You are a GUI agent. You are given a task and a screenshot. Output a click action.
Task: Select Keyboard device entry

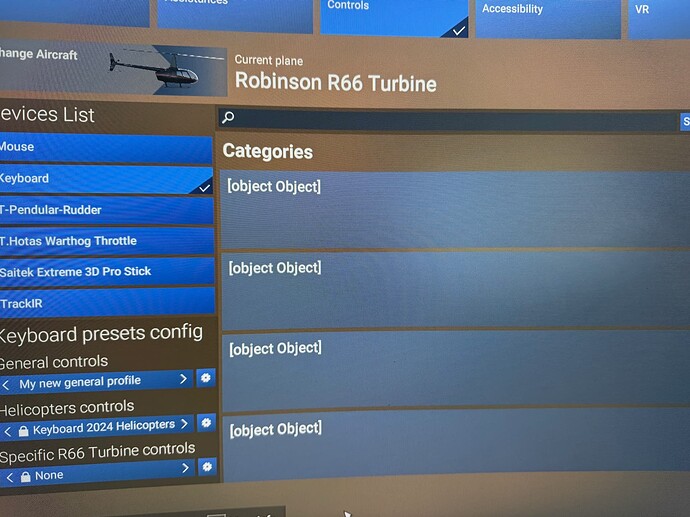[x=106, y=180]
